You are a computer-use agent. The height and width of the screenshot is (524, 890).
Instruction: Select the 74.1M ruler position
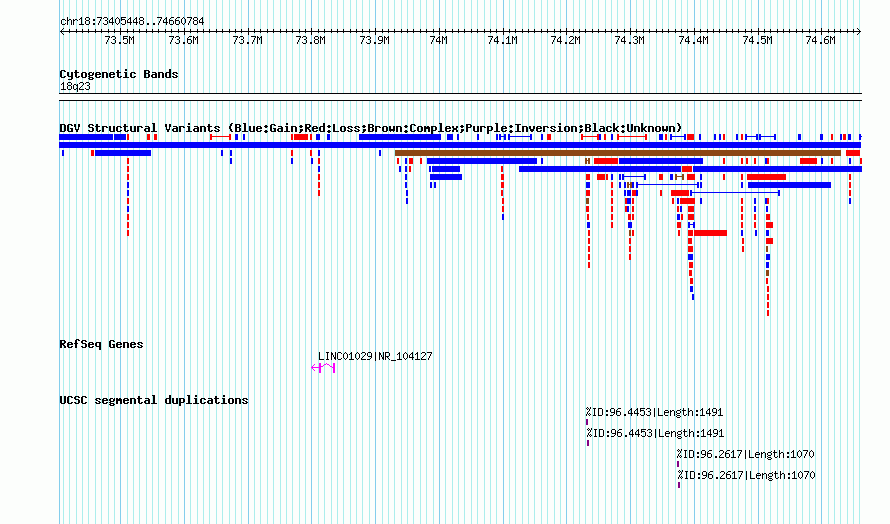502,40
